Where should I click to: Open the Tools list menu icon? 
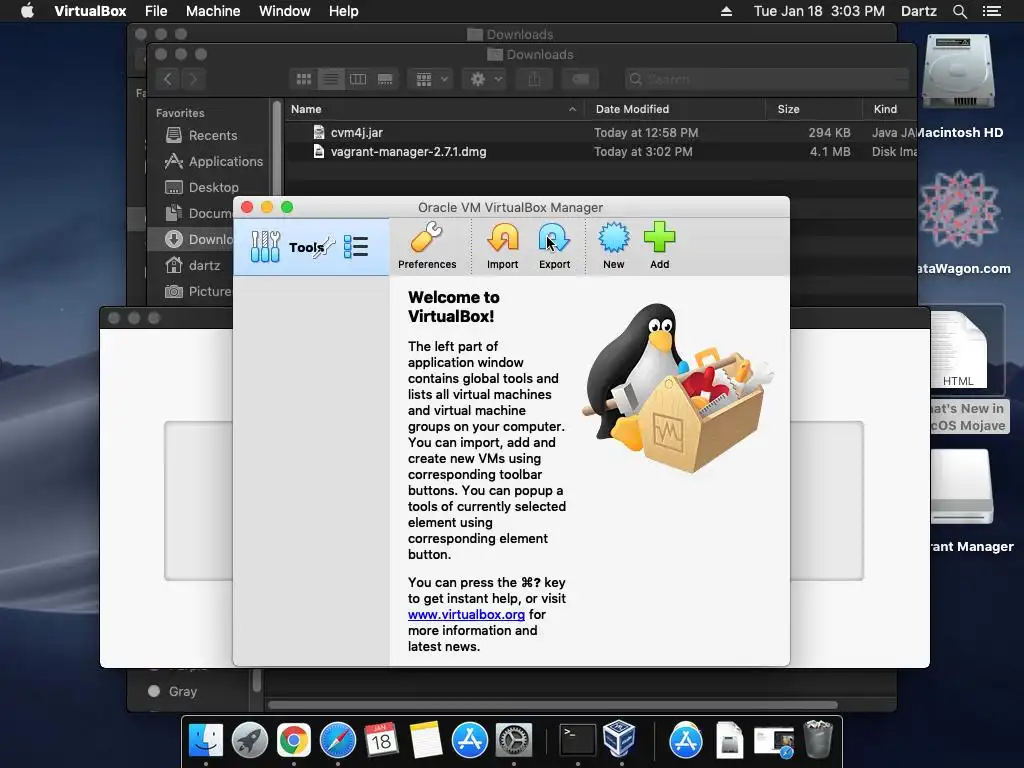pos(356,247)
